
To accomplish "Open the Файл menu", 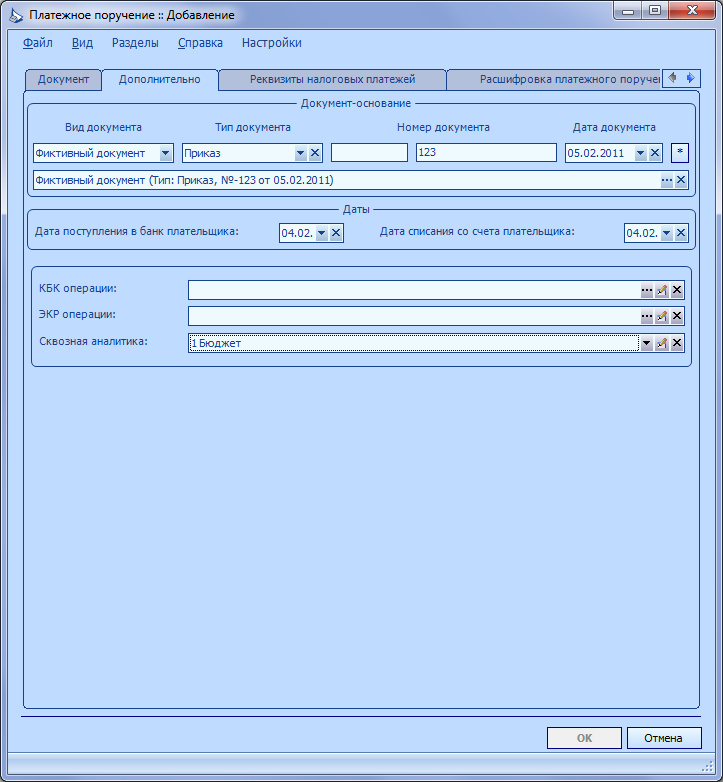I will pos(38,43).
